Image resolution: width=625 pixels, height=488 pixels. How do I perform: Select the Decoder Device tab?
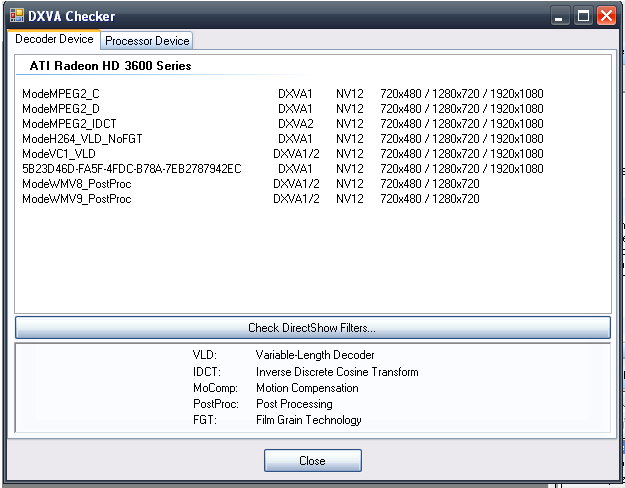coord(54,39)
